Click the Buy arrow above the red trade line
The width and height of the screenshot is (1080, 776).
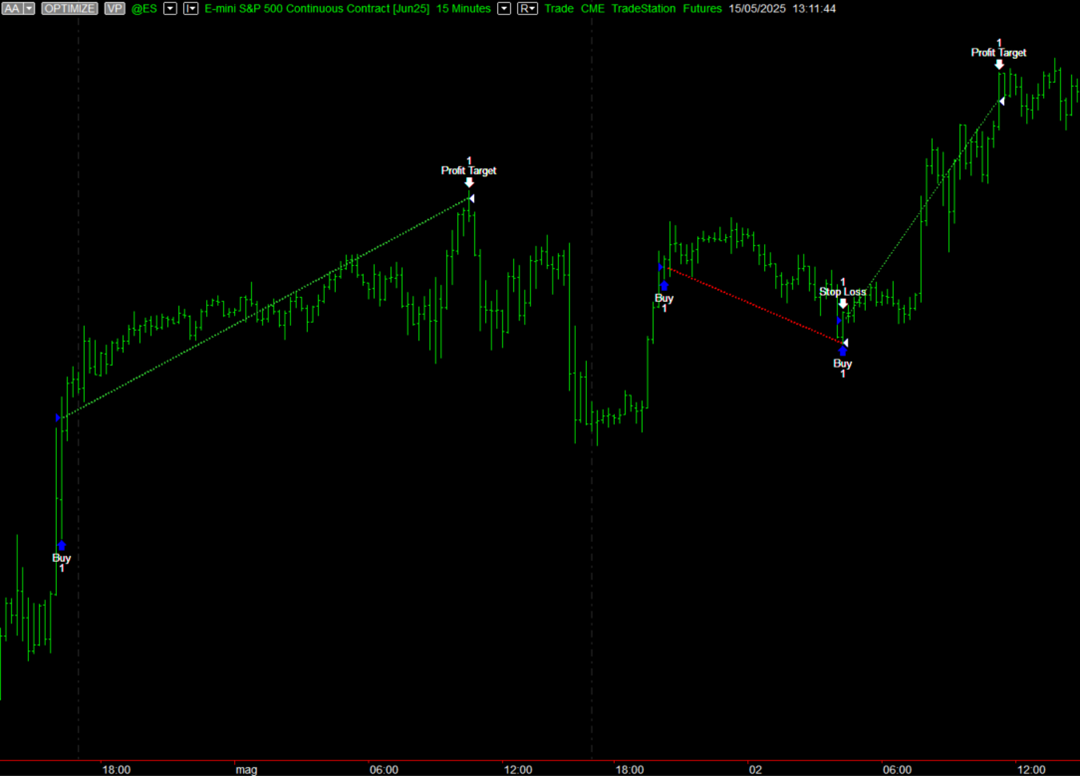pos(664,286)
